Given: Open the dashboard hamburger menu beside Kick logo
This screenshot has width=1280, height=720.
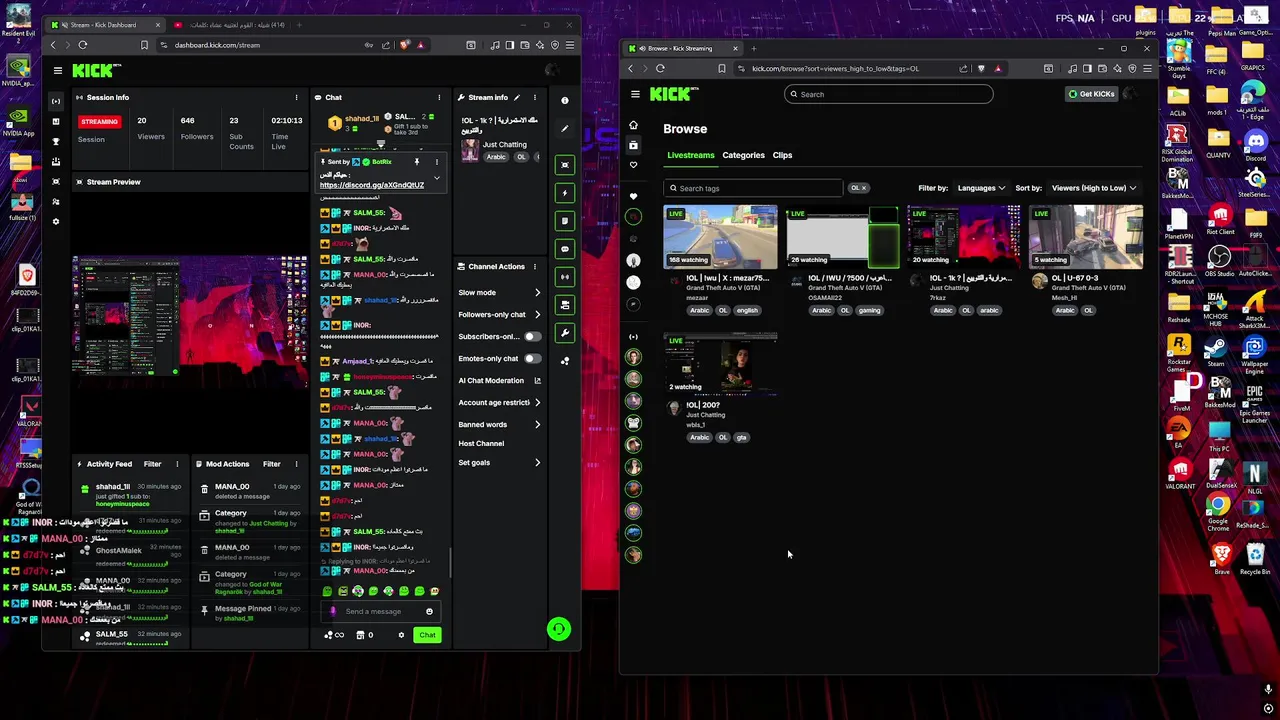Looking at the screenshot, I should click(x=58, y=70).
